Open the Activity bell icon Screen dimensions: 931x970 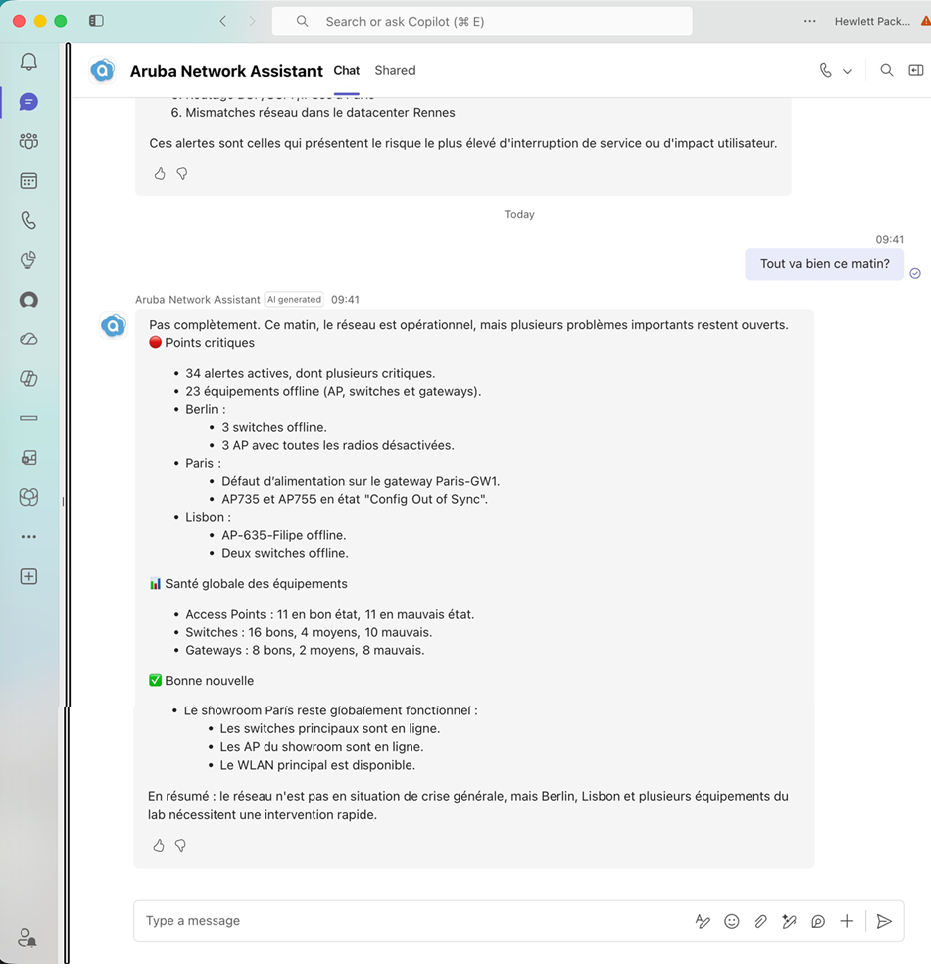(28, 62)
